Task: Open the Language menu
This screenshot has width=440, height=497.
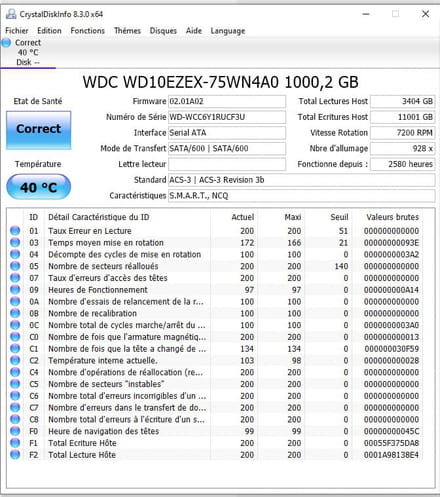Action: [x=228, y=31]
